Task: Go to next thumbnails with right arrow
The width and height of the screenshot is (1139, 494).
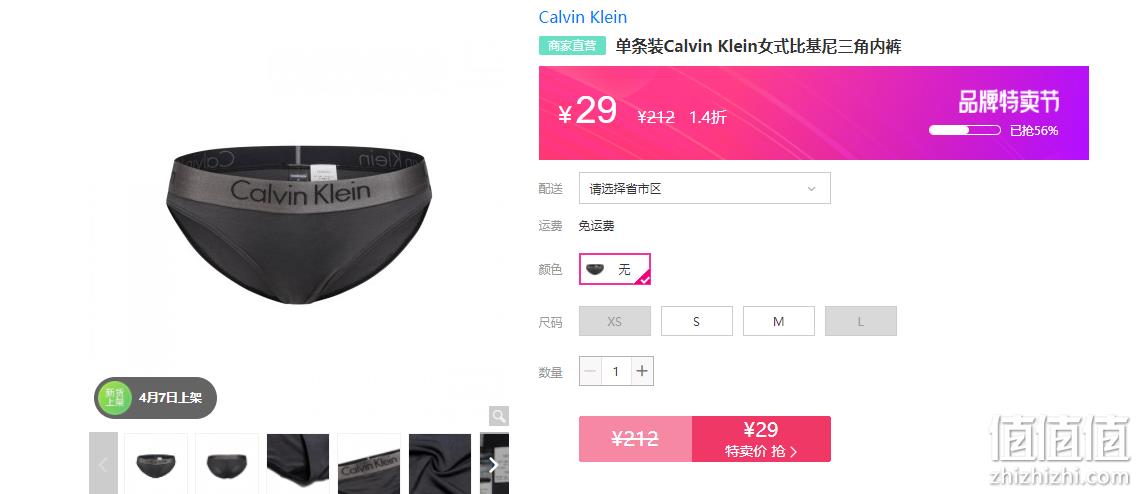Action: [x=494, y=463]
